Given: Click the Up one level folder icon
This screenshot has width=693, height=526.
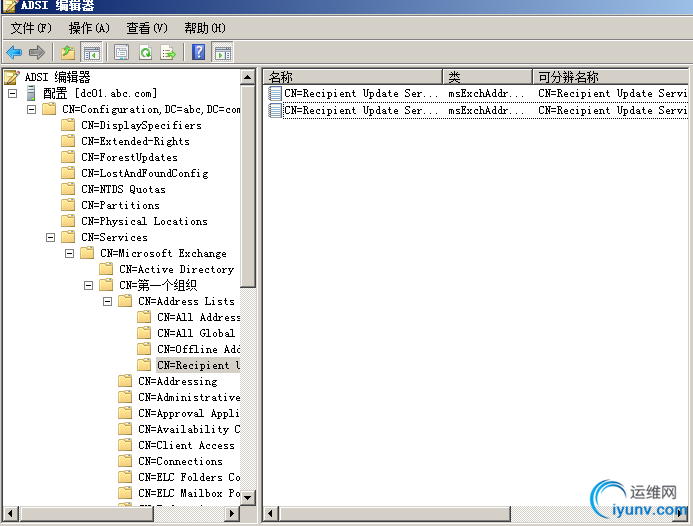Looking at the screenshot, I should tap(68, 53).
